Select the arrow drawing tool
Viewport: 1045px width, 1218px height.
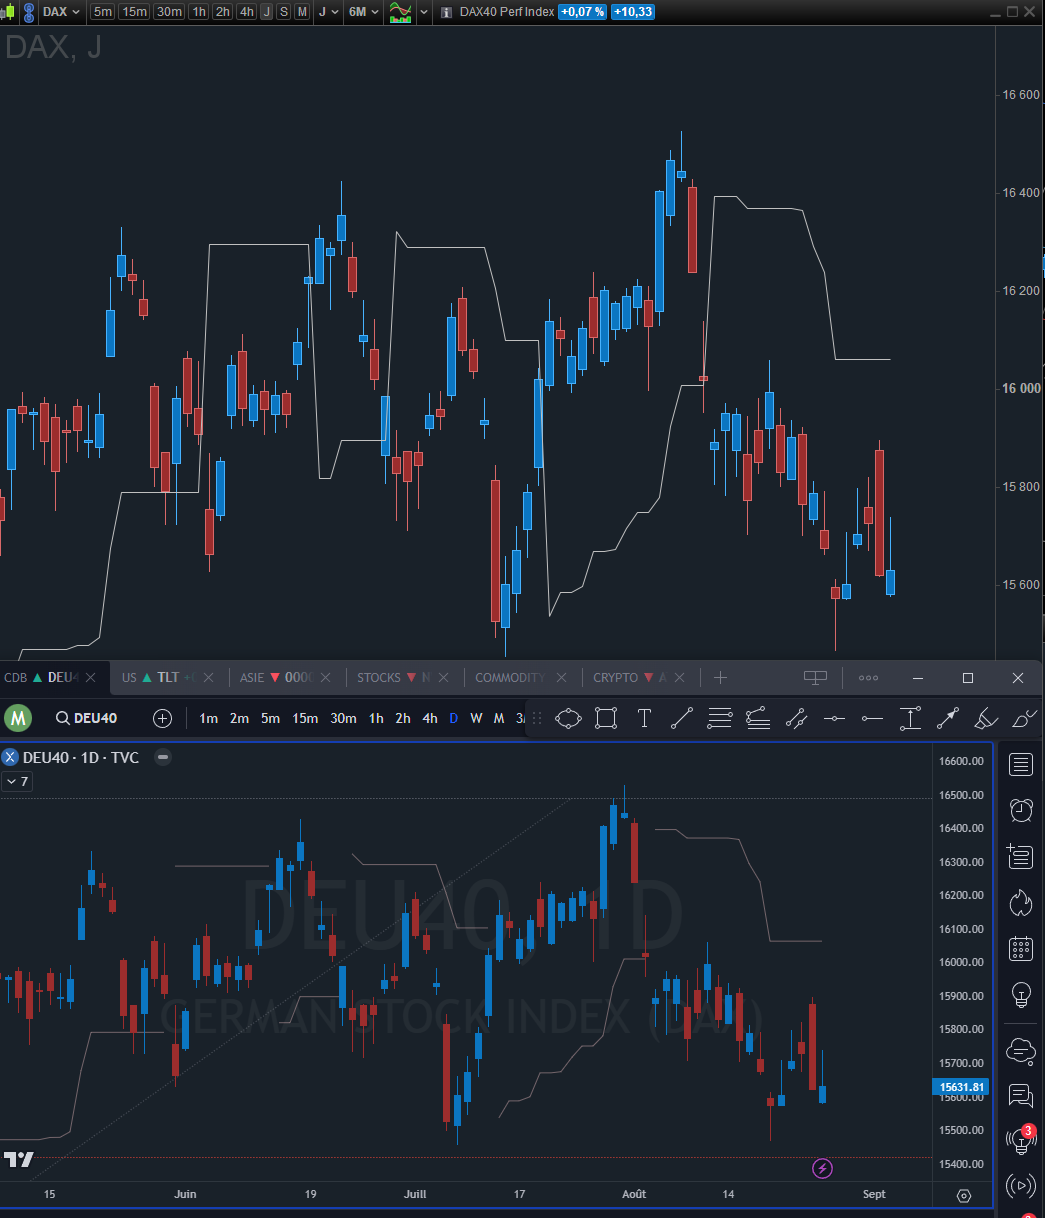pyautogui.click(x=948, y=718)
